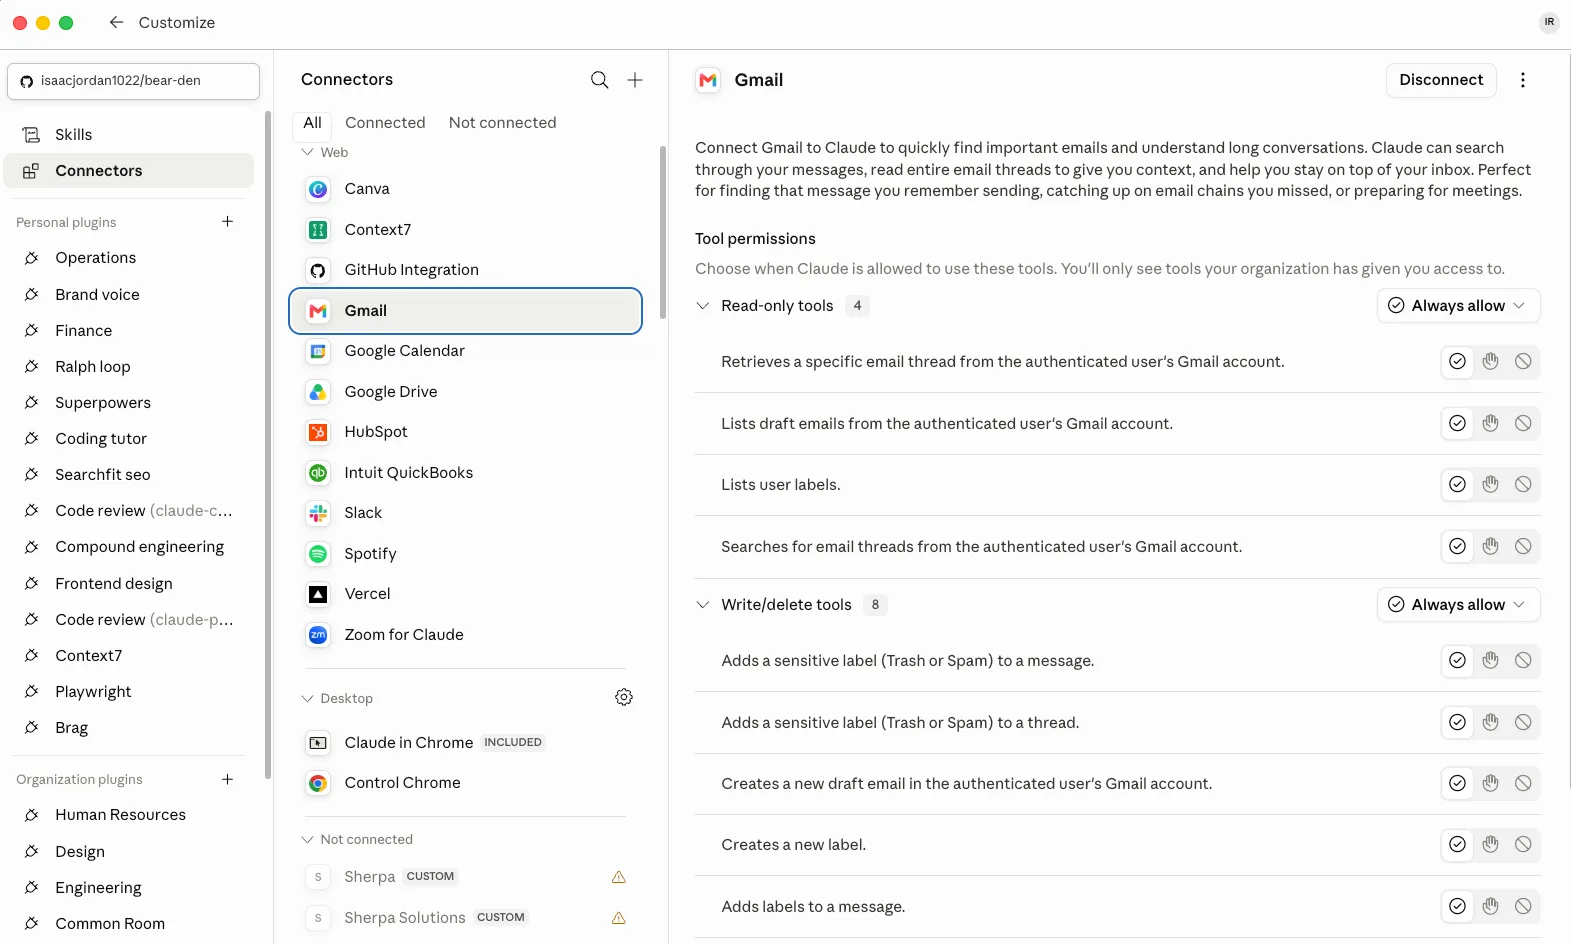Open the Skills section
The width and height of the screenshot is (1571, 944).
coord(129,135)
